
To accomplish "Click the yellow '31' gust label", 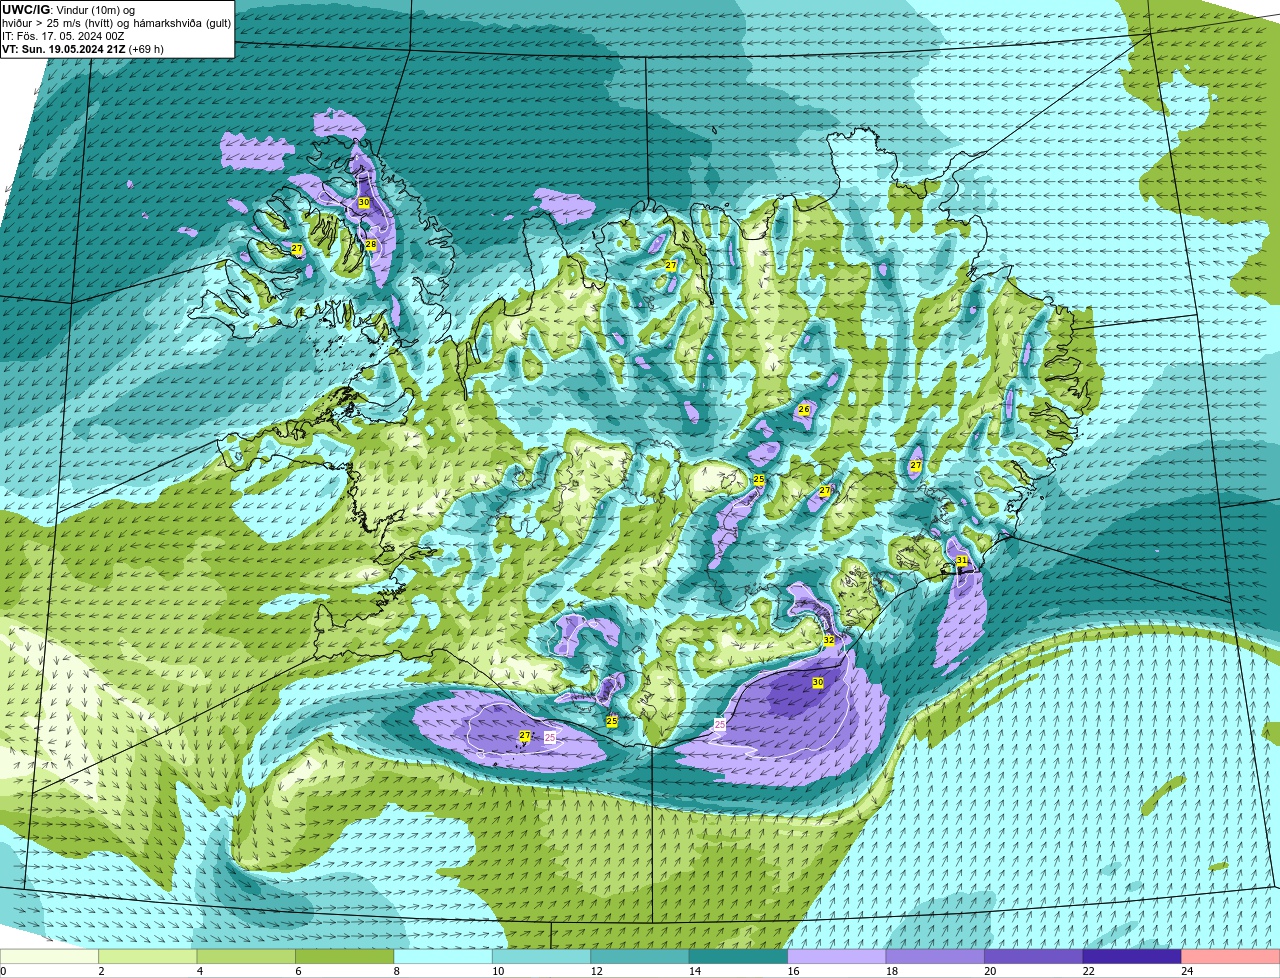I will coord(961,561).
